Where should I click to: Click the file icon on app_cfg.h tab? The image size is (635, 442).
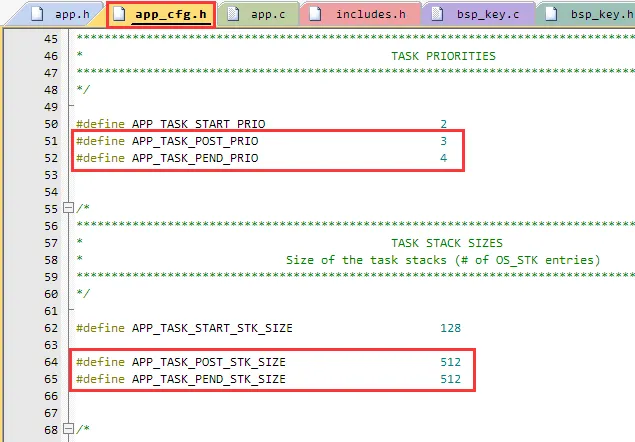point(122,14)
